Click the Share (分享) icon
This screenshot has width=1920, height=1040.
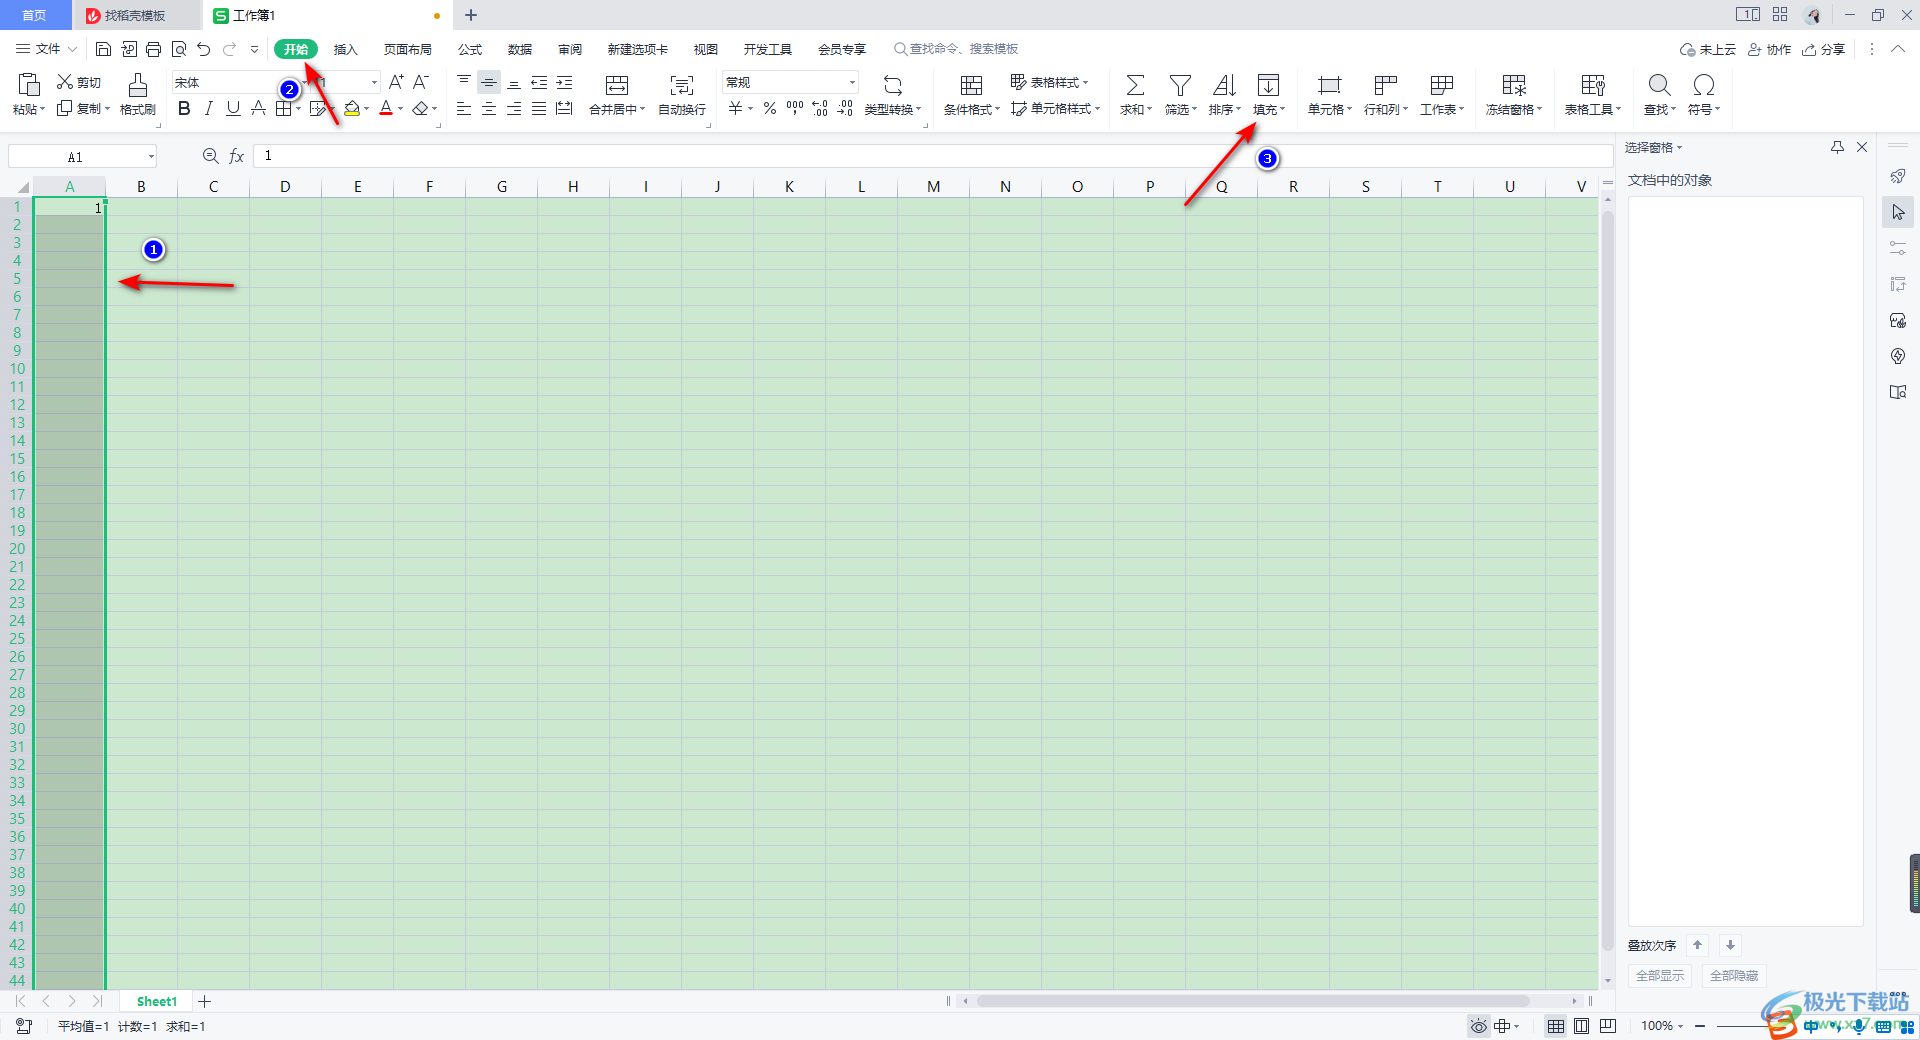click(1823, 49)
